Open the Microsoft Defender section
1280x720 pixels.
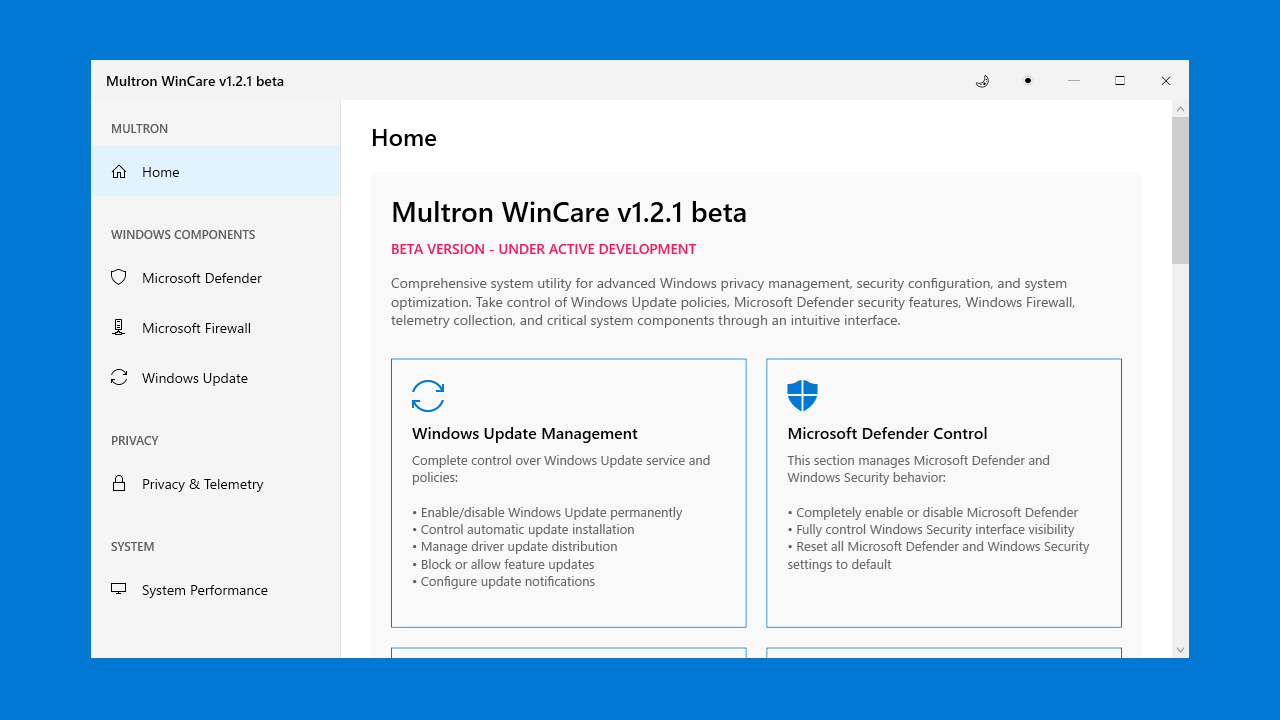pos(201,277)
